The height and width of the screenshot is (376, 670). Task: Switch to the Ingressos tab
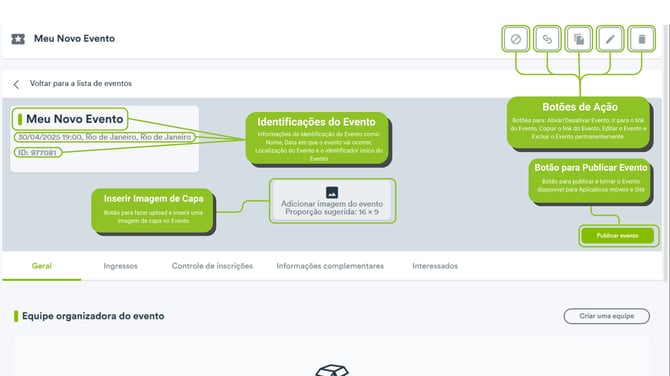(x=120, y=266)
